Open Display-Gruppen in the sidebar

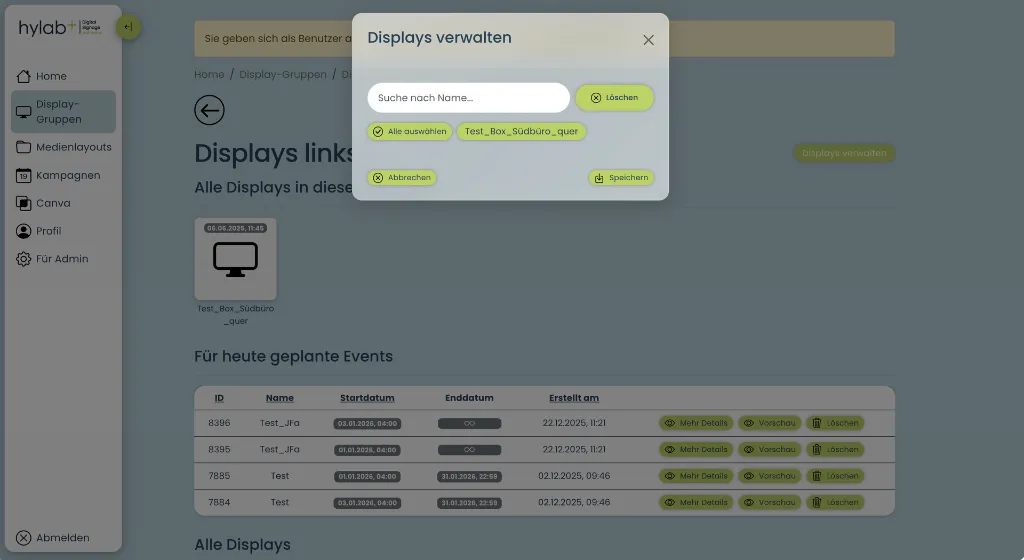[63, 112]
